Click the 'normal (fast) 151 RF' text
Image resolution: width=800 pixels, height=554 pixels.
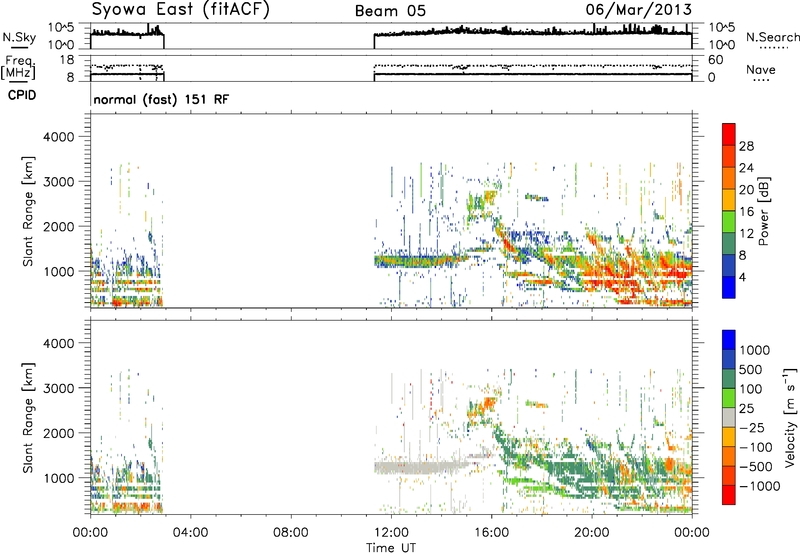click(161, 99)
